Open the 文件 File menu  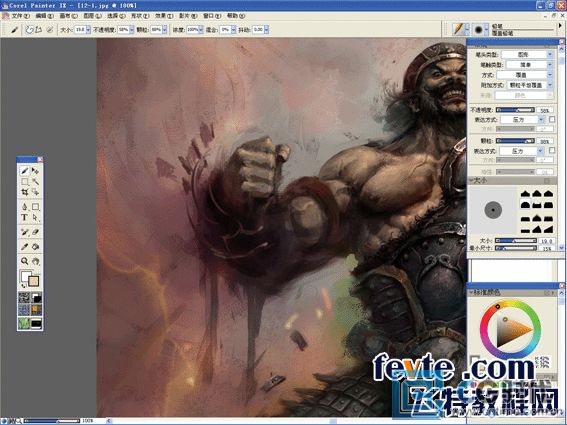click(x=21, y=16)
